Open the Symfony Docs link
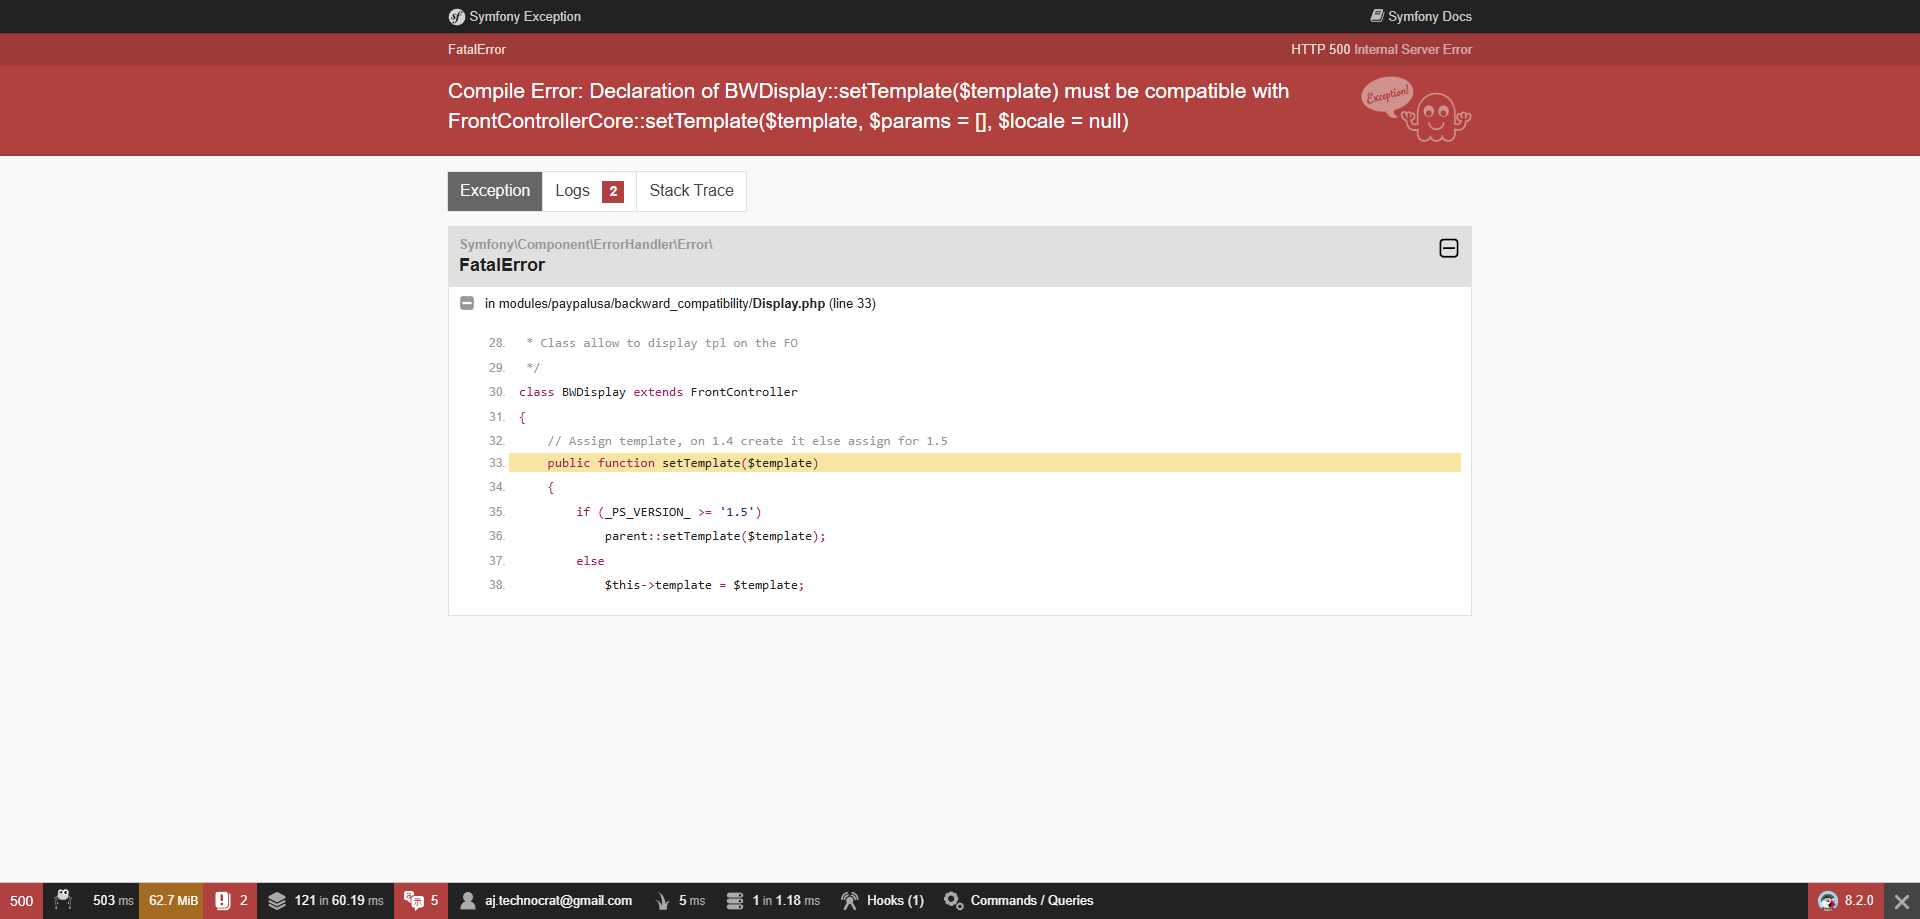Image resolution: width=1920 pixels, height=919 pixels. [1420, 17]
